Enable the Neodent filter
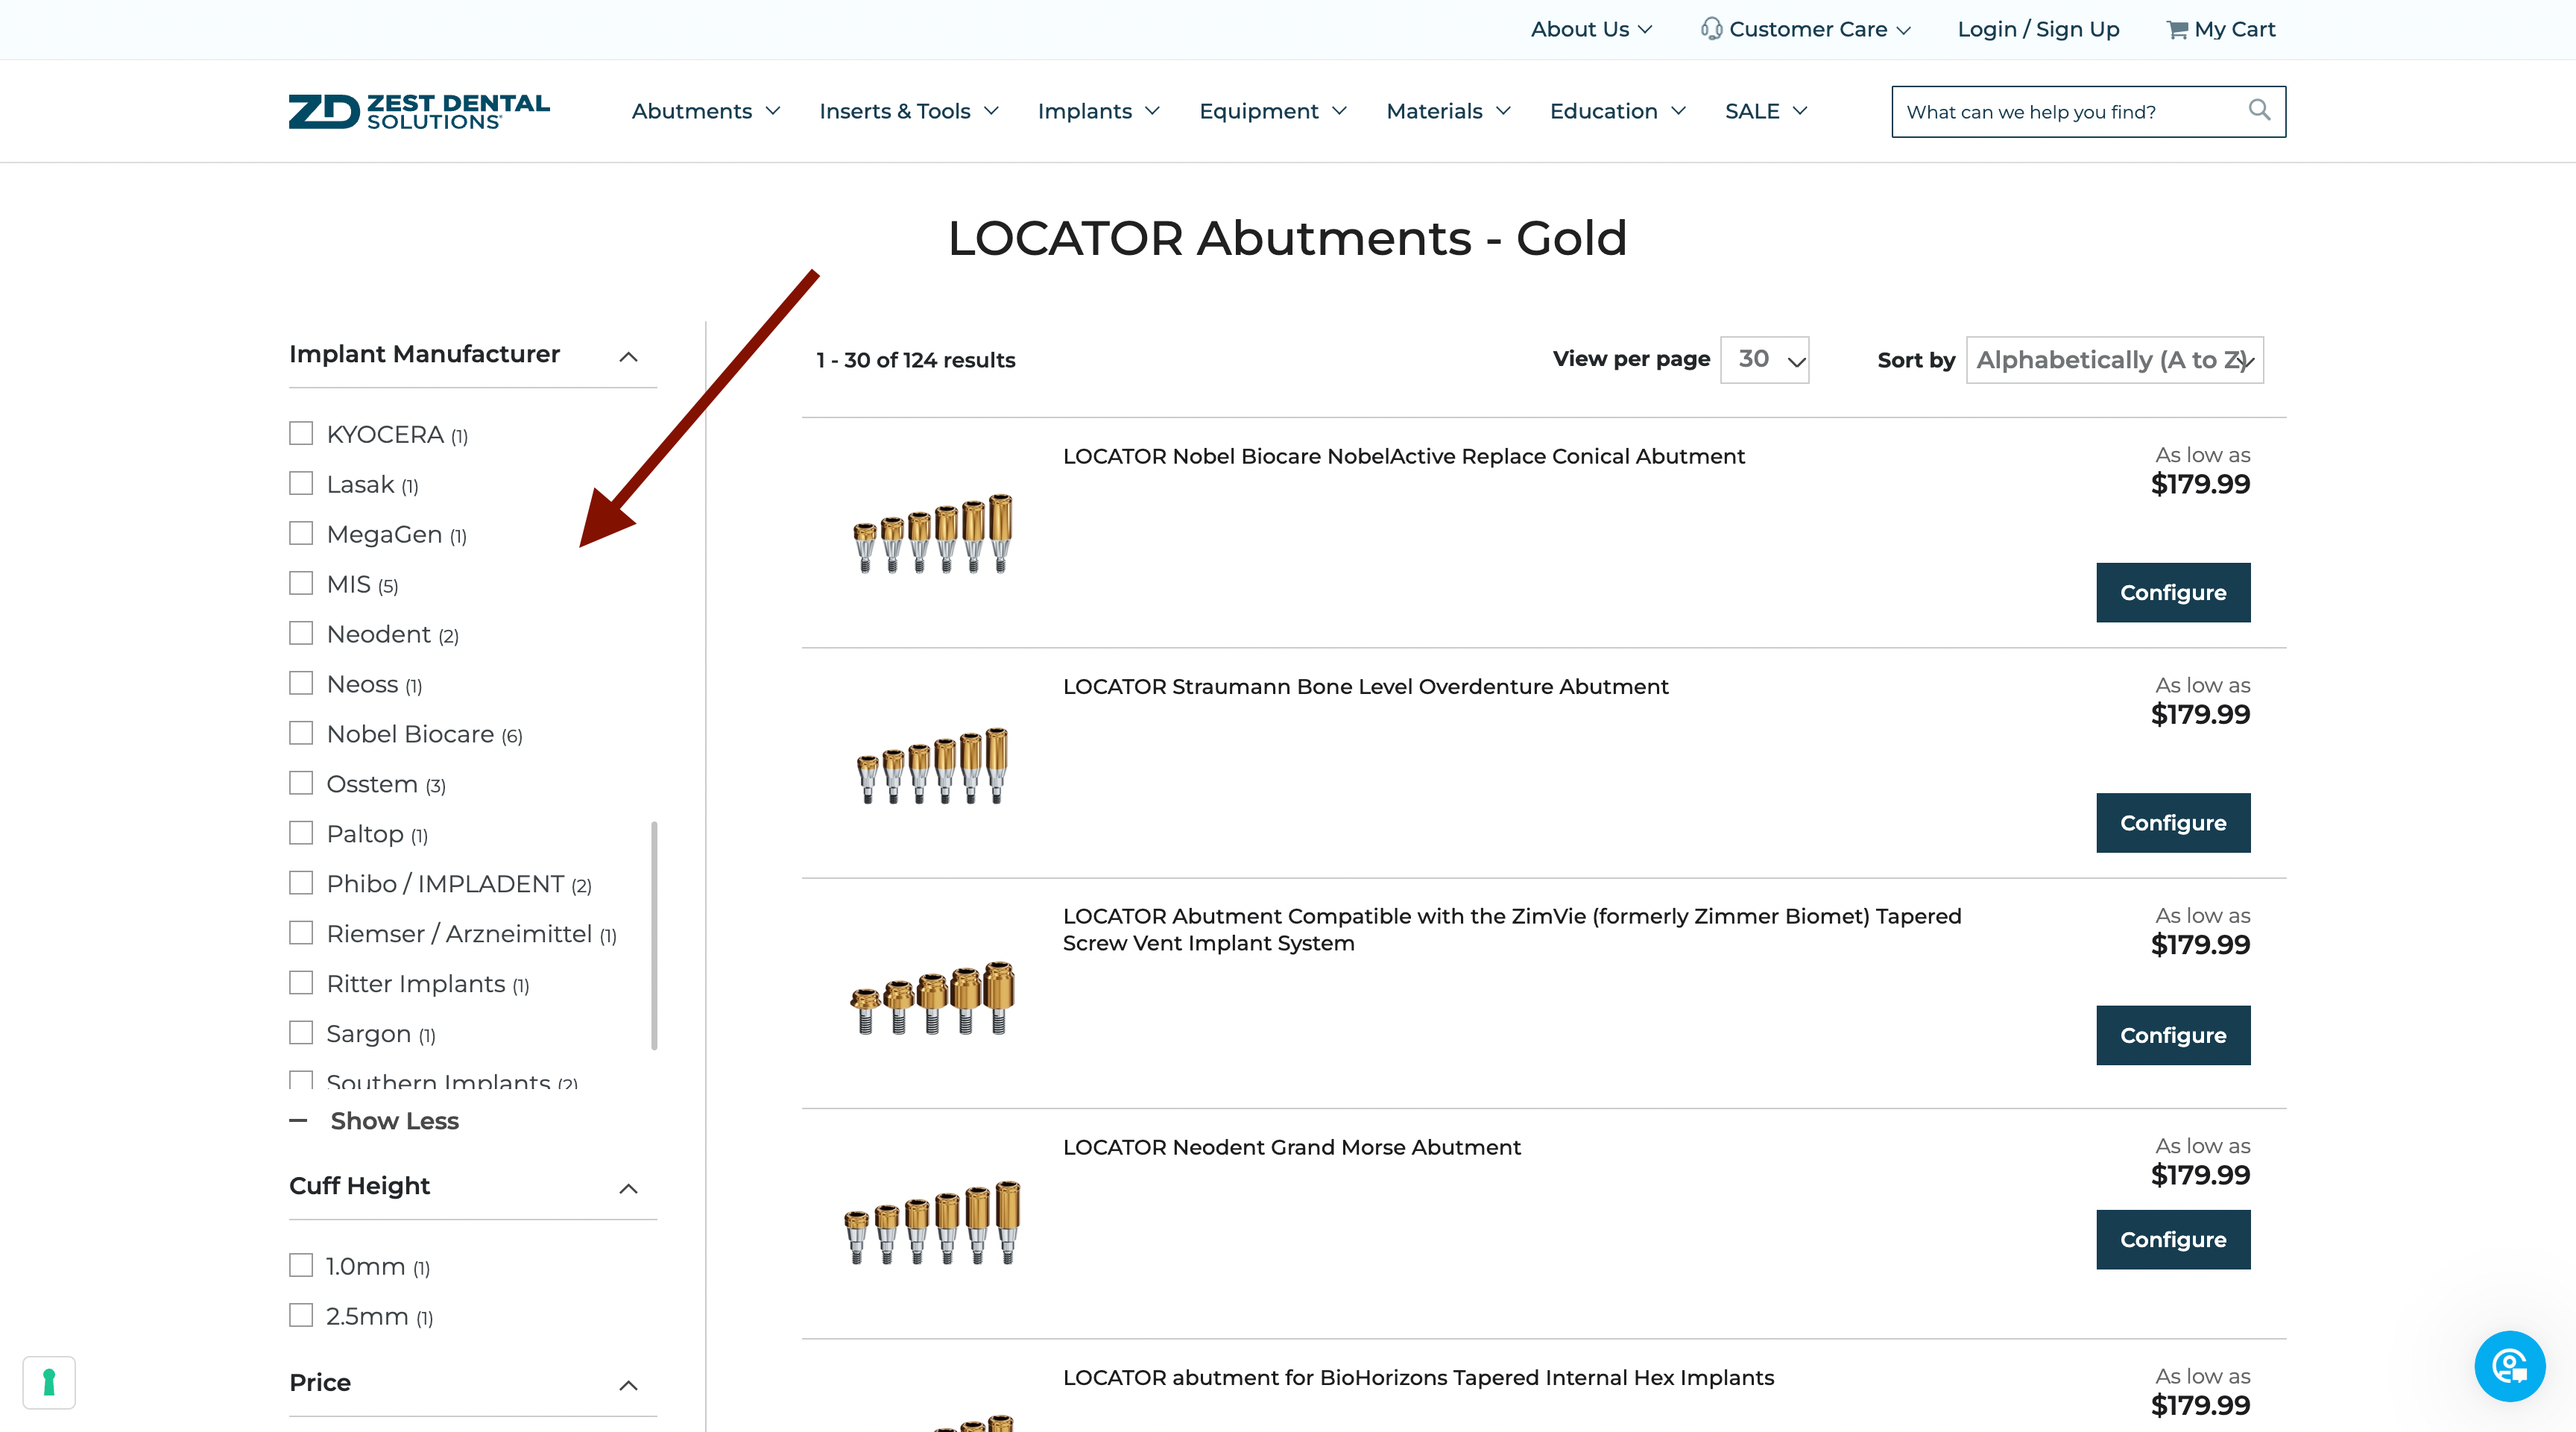Screen dimensions: 2576x1432 point(301,633)
